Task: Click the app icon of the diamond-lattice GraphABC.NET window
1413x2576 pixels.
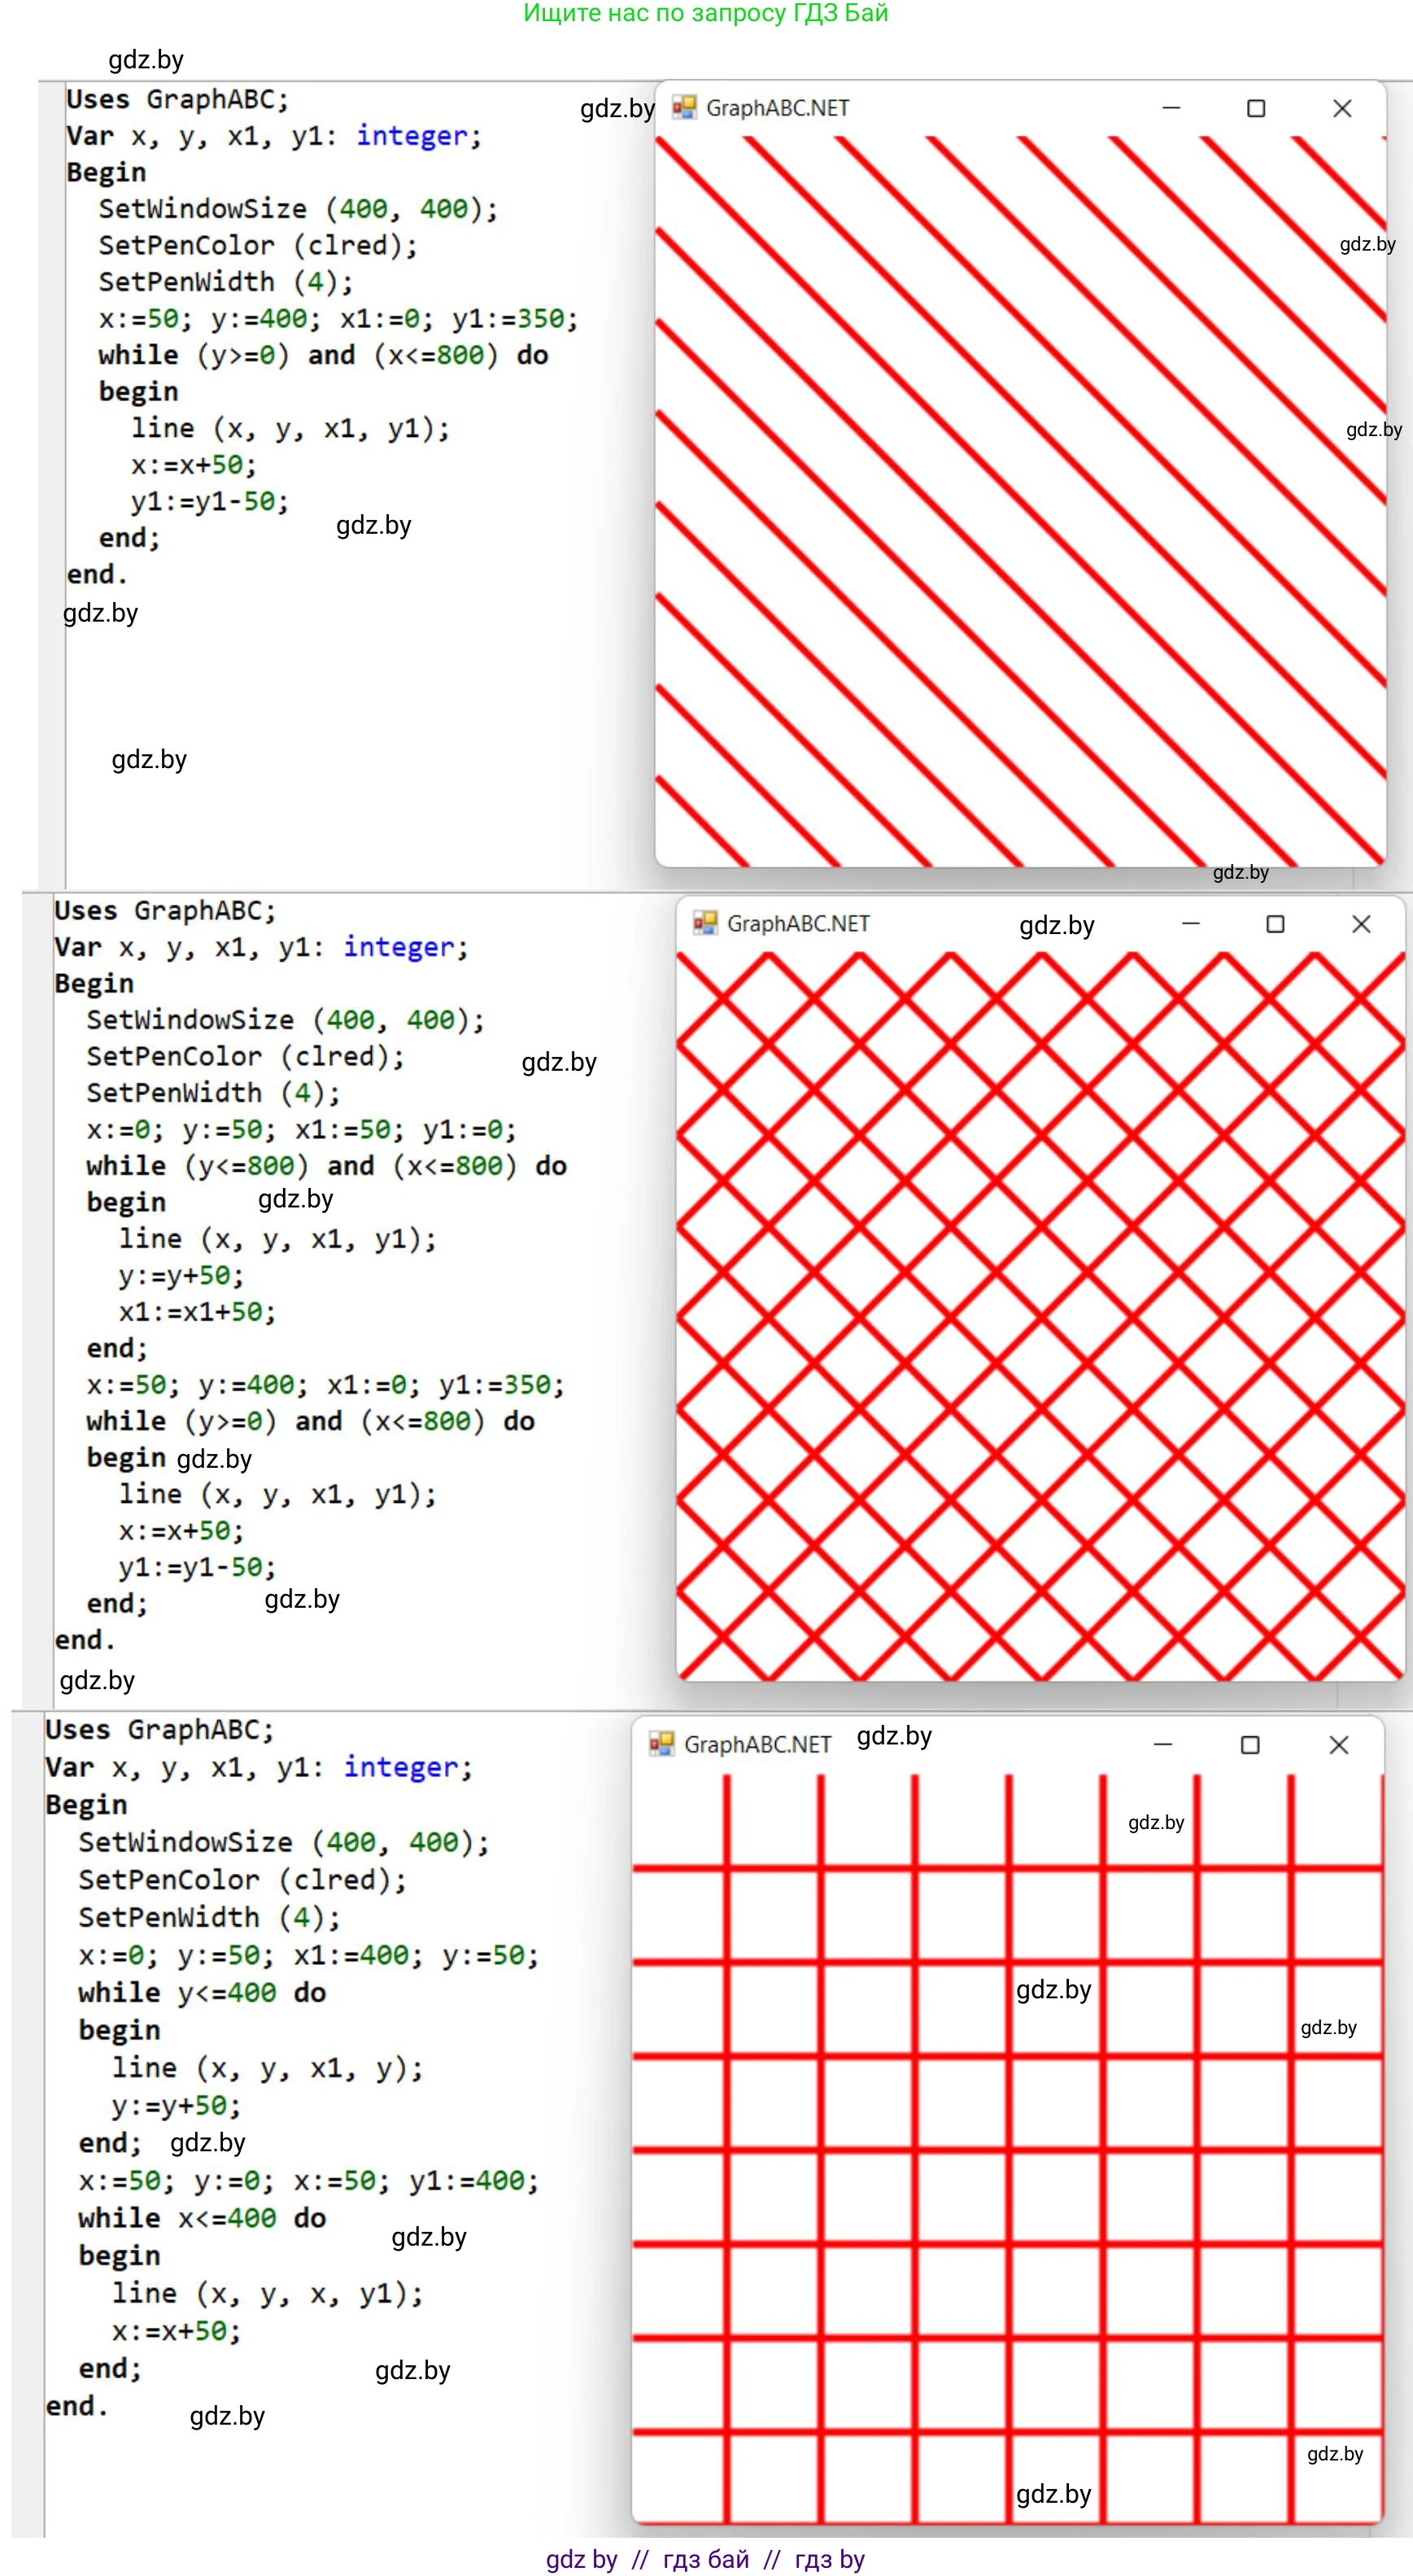Action: [705, 923]
